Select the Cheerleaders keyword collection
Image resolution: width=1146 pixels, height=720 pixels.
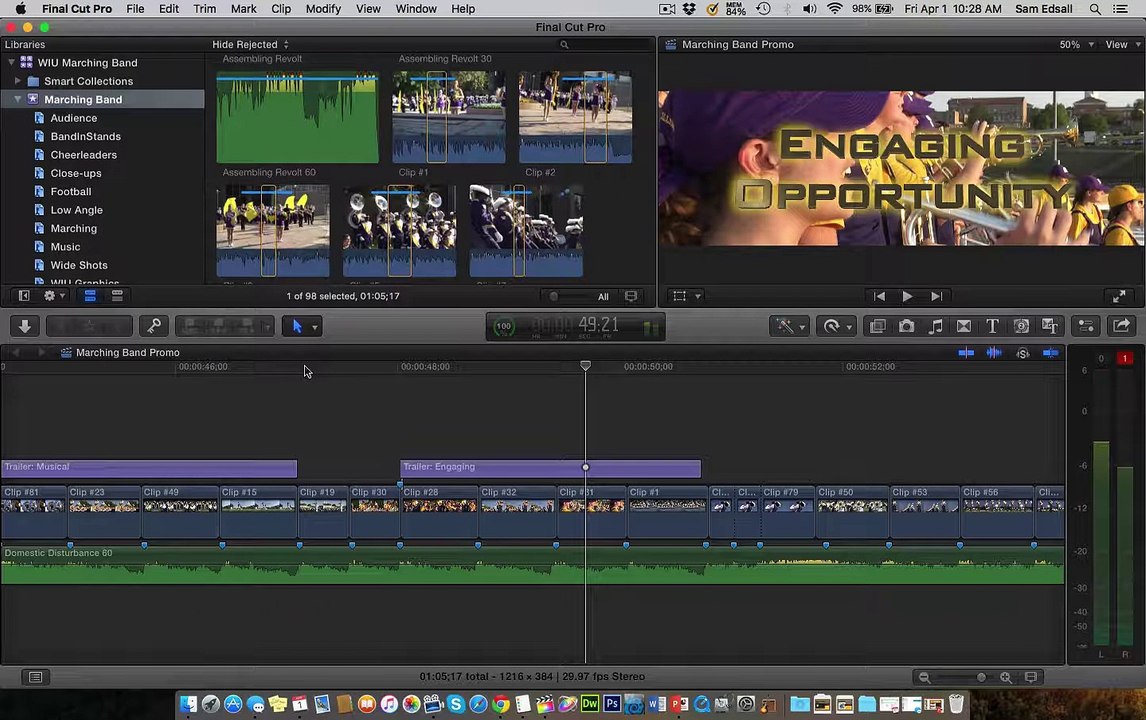pyautogui.click(x=83, y=155)
